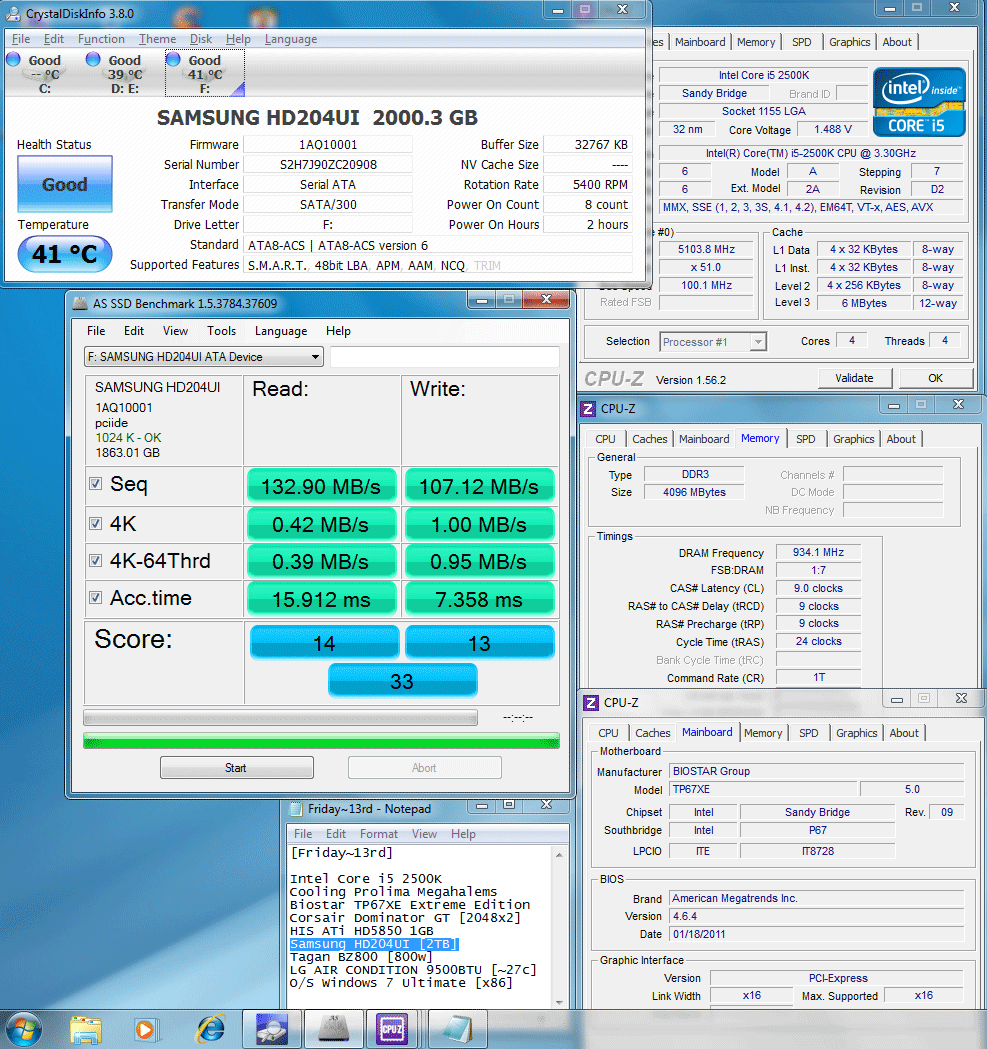Open Internet Explorer from the taskbar

click(x=211, y=1030)
